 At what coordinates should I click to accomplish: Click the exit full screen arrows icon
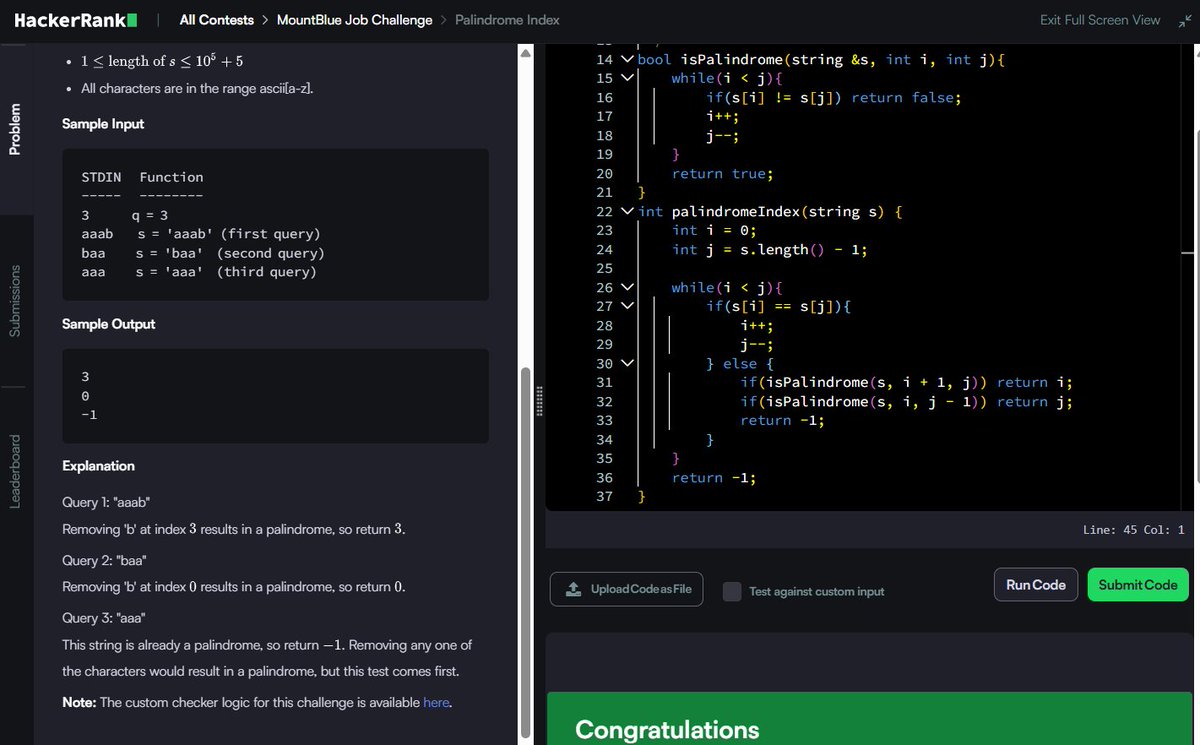pos(1184,20)
